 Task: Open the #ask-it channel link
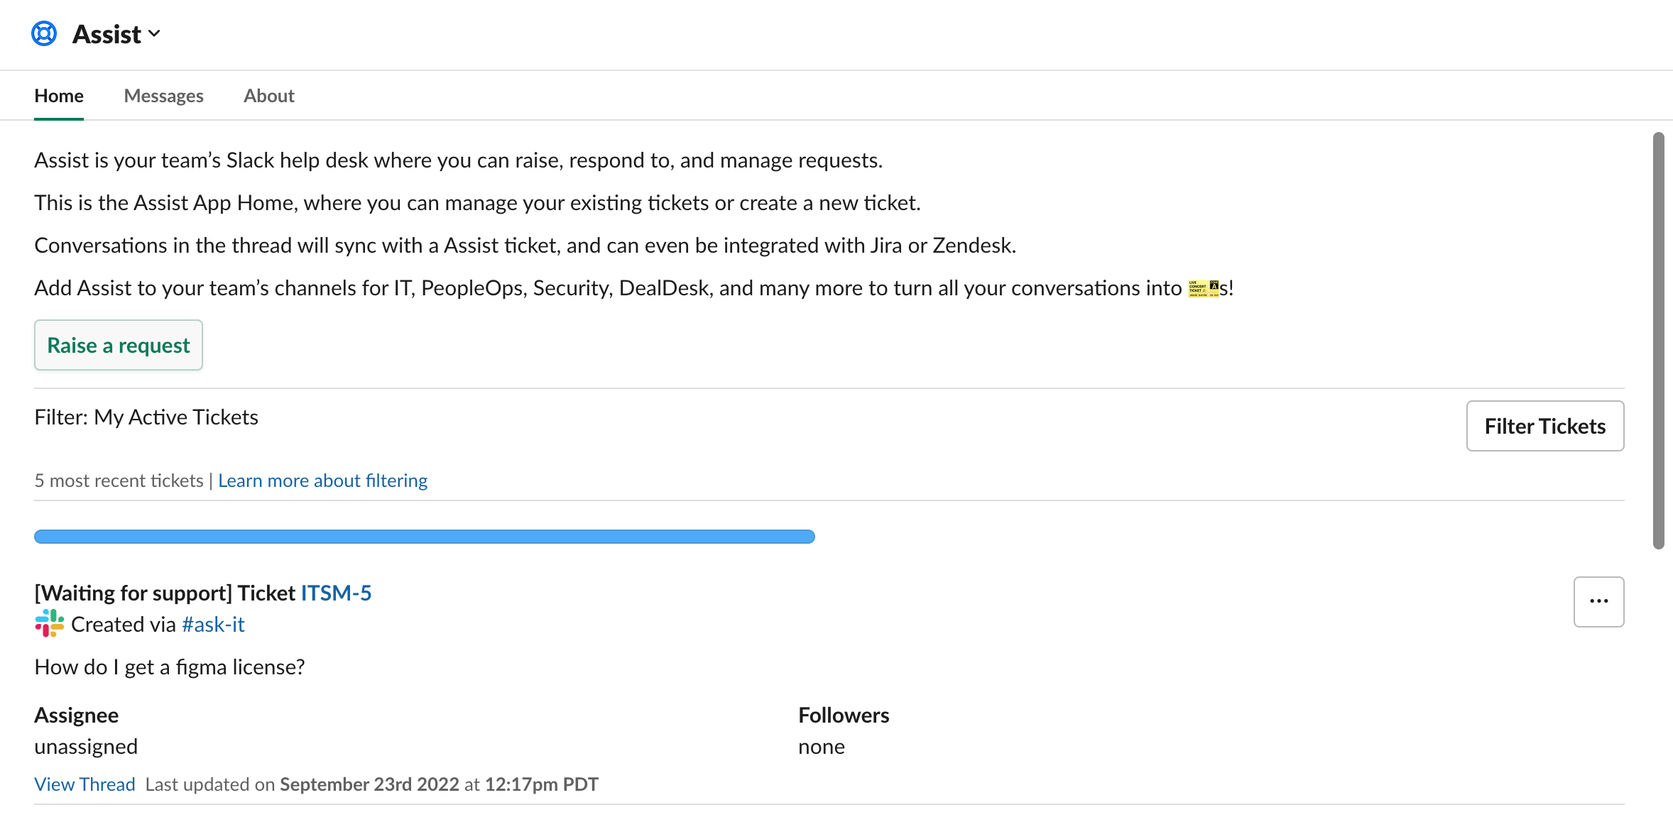(212, 623)
